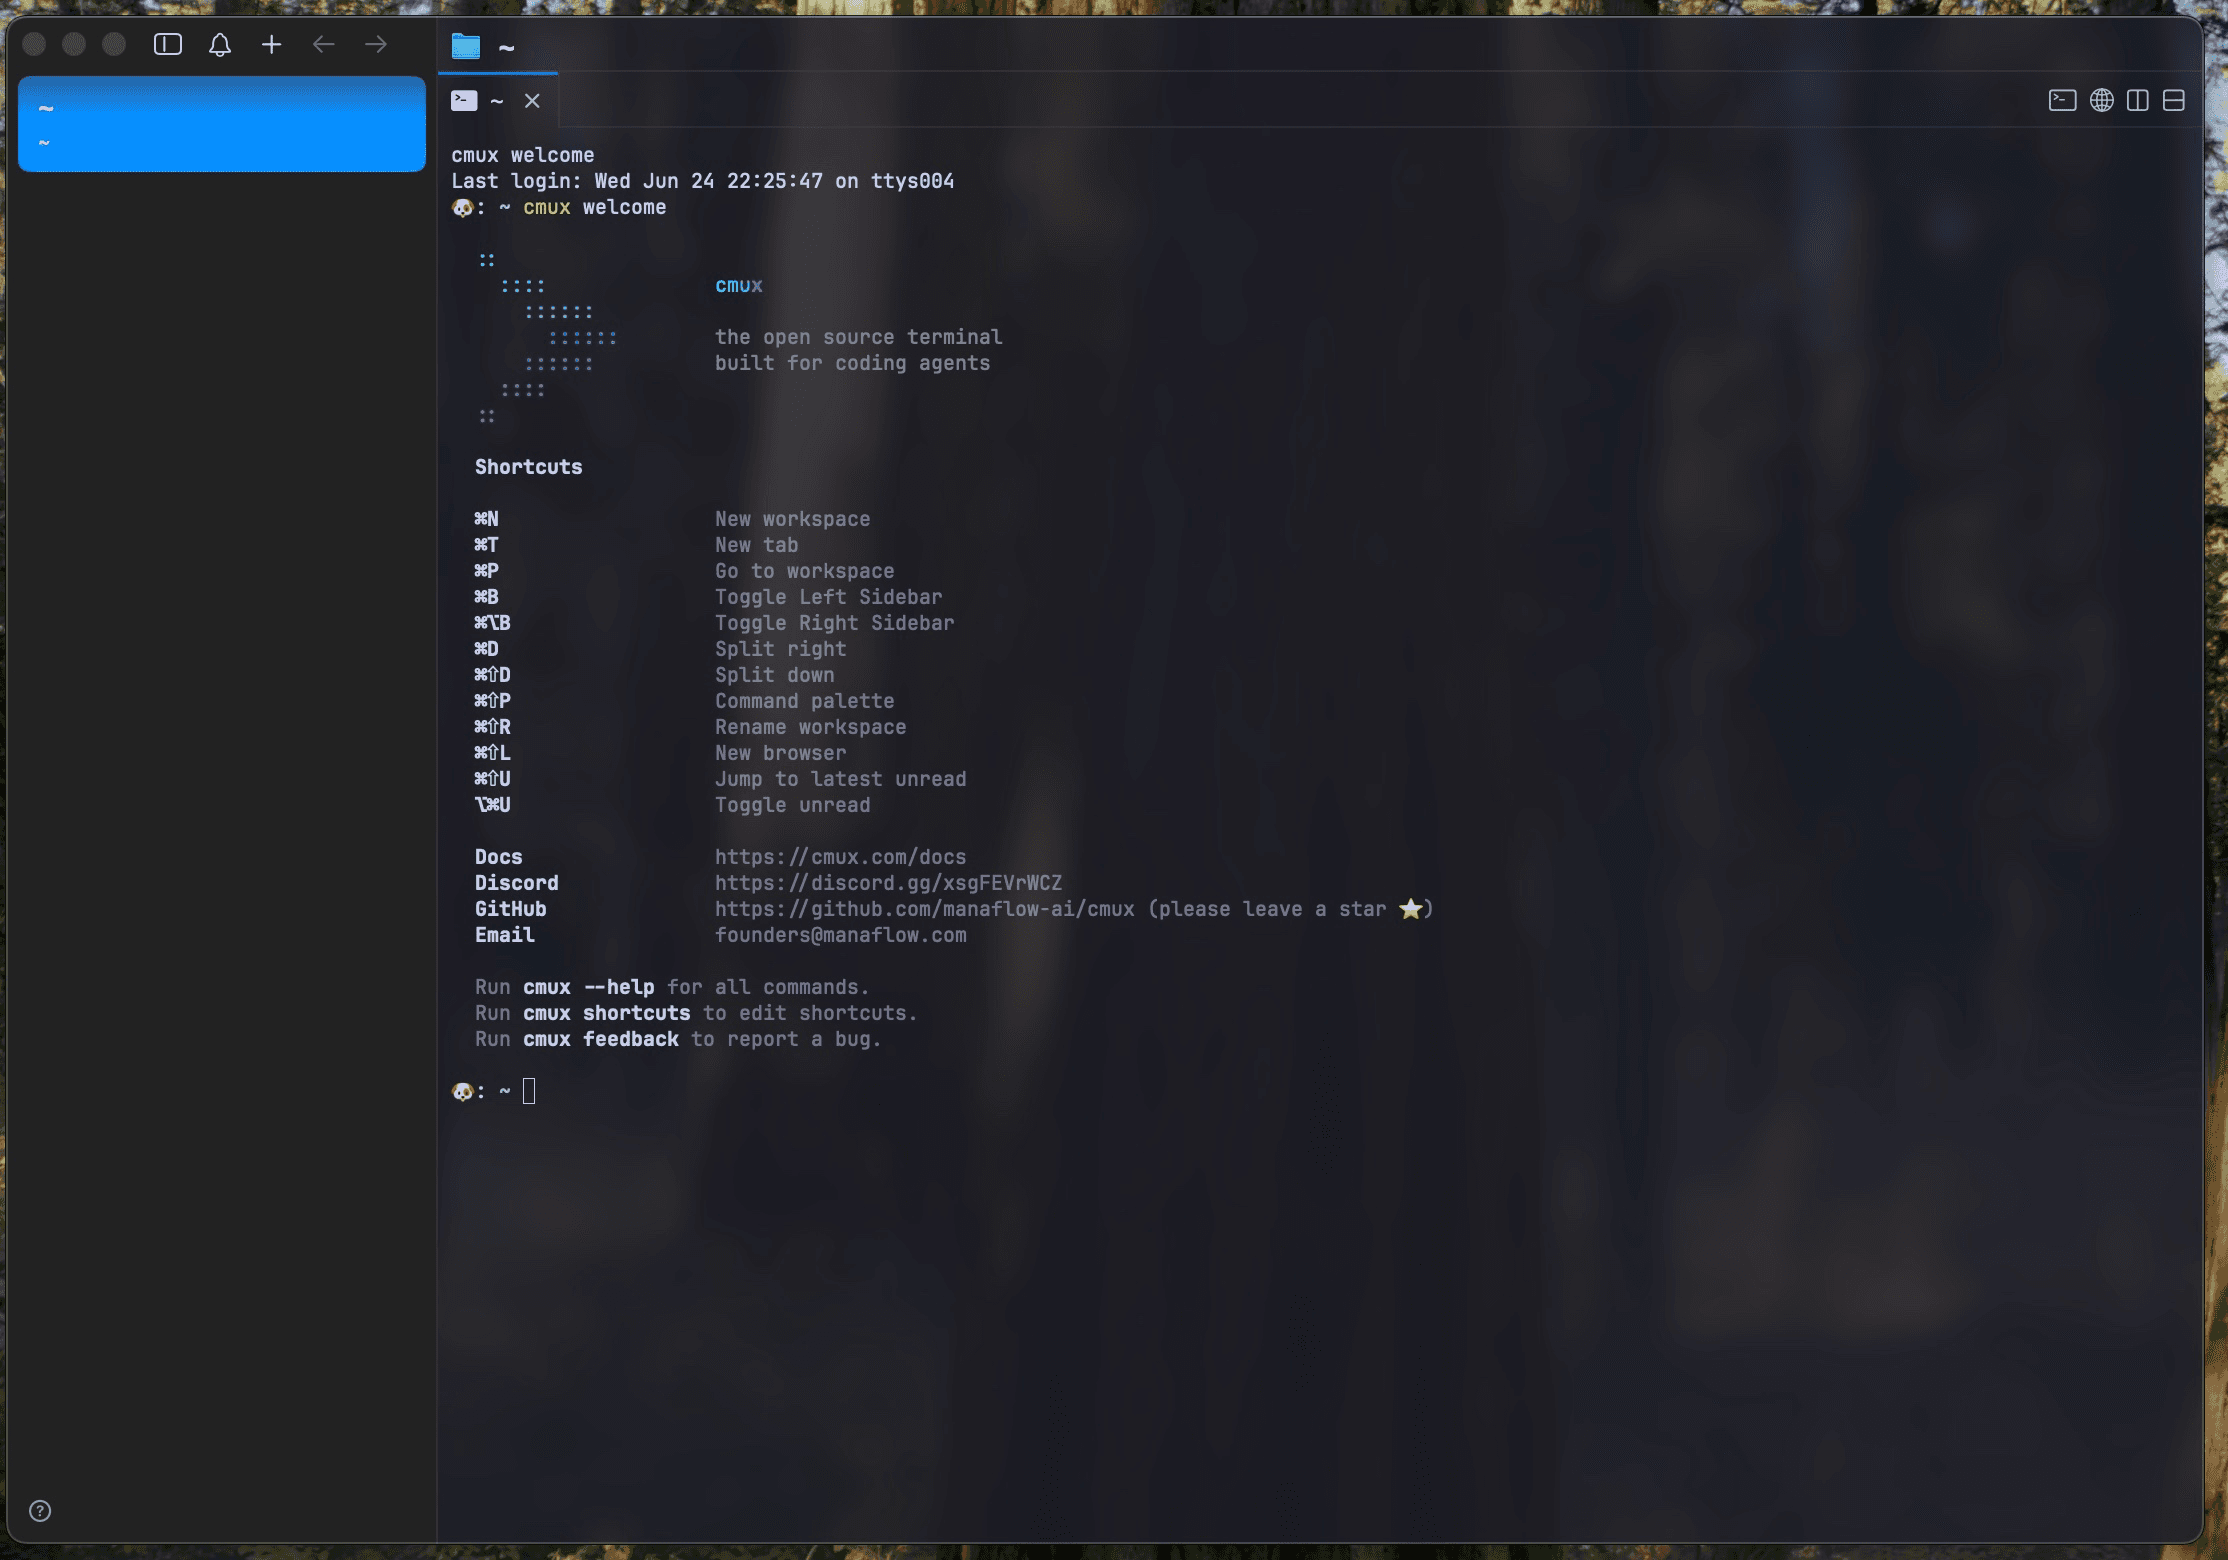Select the ~ terminal tab label

pyautogui.click(x=497, y=101)
